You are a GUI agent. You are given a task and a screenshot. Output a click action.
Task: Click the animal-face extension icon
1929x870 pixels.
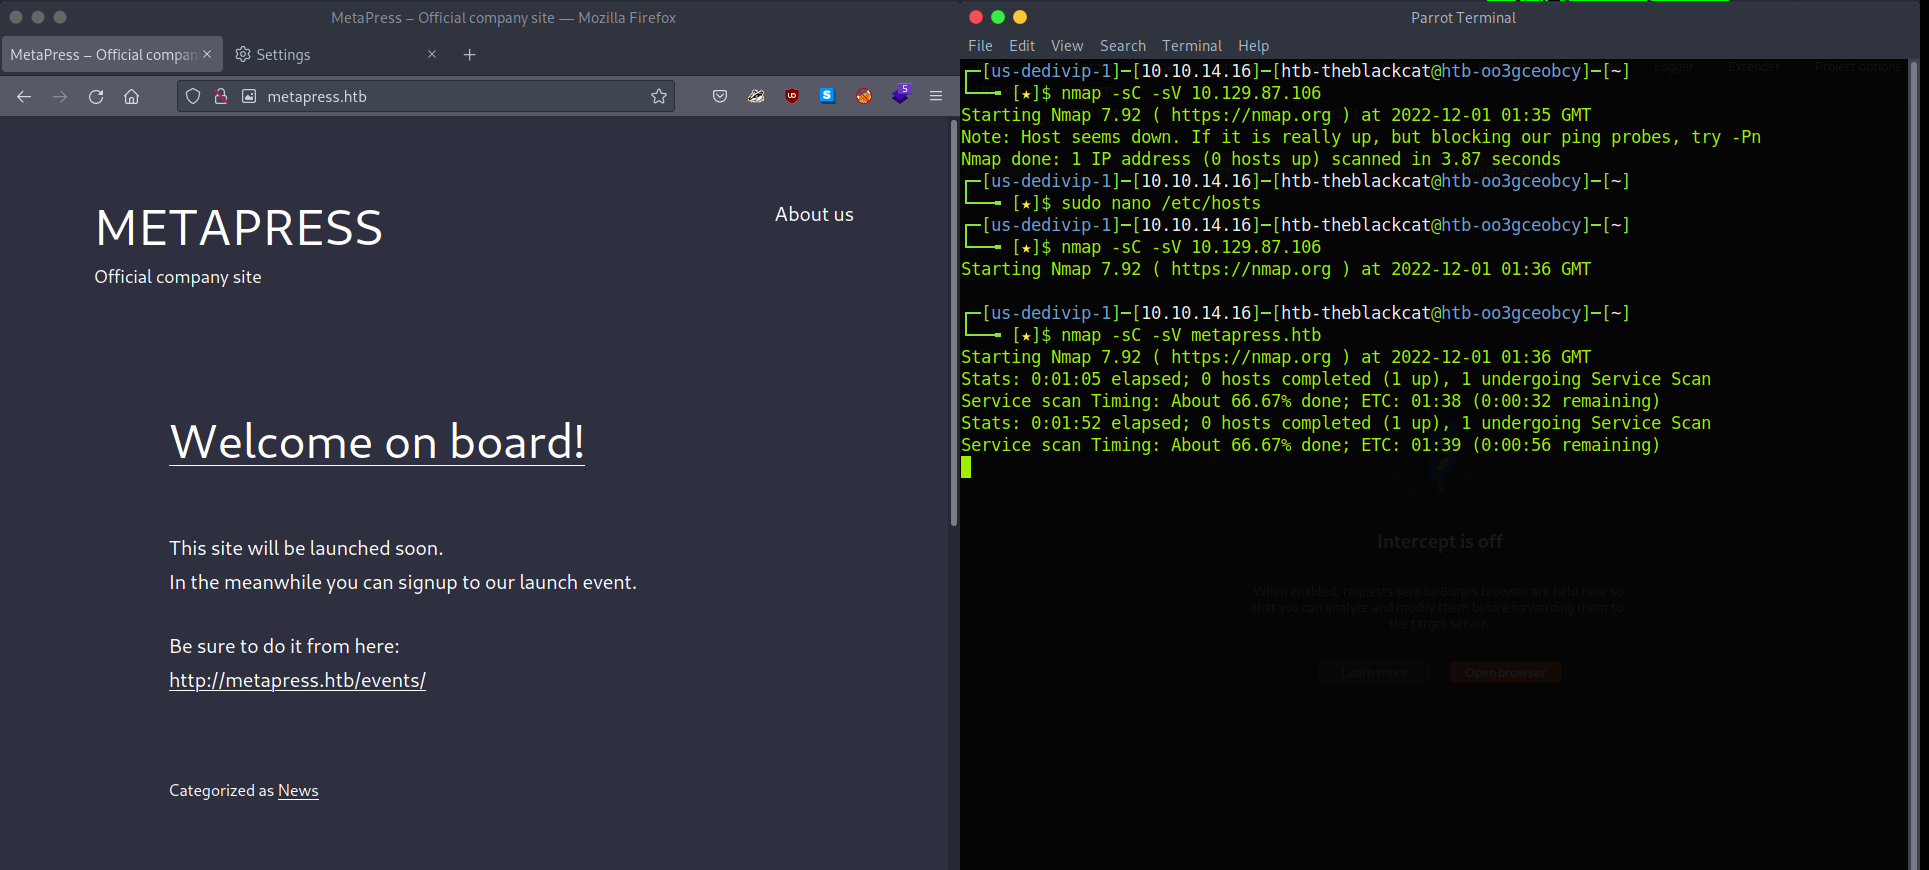tap(756, 96)
